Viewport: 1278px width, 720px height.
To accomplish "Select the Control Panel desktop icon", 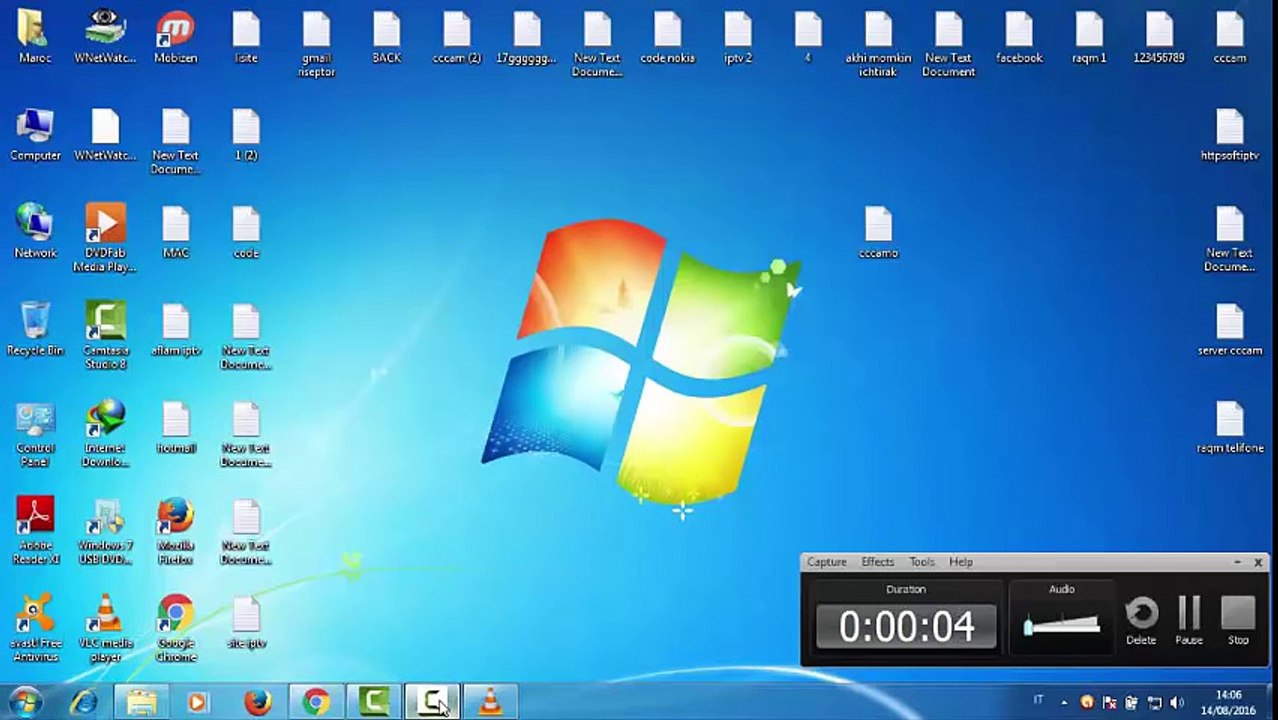I will (35, 434).
